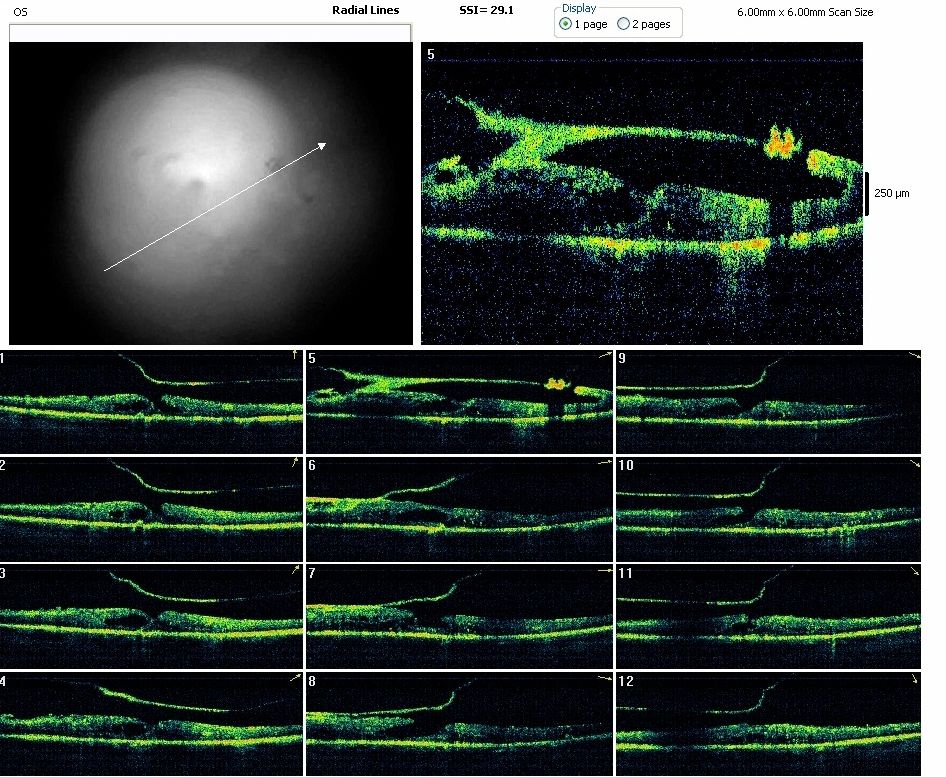Click the white scan-line arrowhead on fundus image
The height and width of the screenshot is (777, 946).
pos(322,146)
